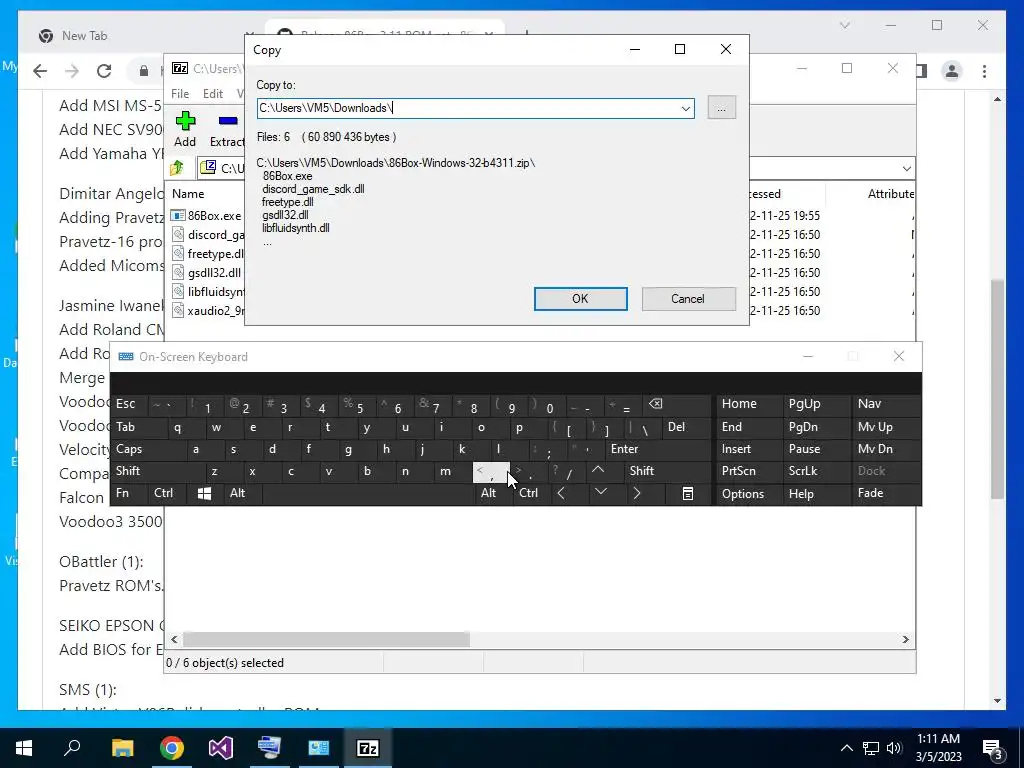1024x768 pixels.
Task: Click the Enter key on On-Screen Keyboard
Action: pos(624,449)
